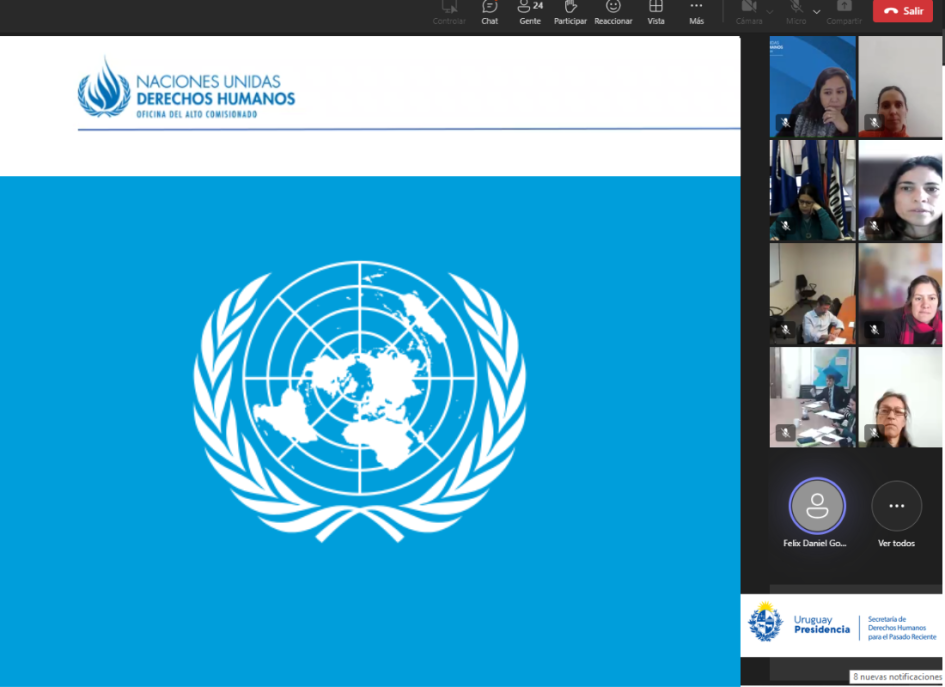Click muted mic icon on pink-scarf video
This screenshot has height=687, width=945.
click(x=874, y=330)
